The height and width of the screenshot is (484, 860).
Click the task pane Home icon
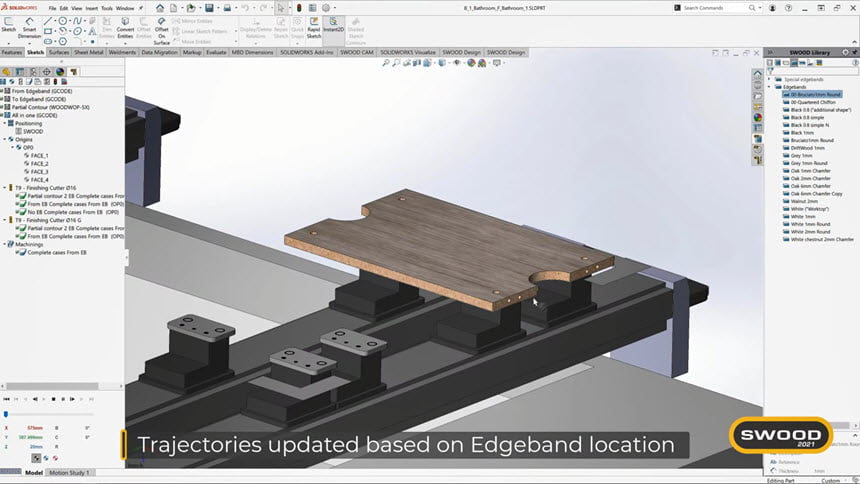click(x=757, y=74)
